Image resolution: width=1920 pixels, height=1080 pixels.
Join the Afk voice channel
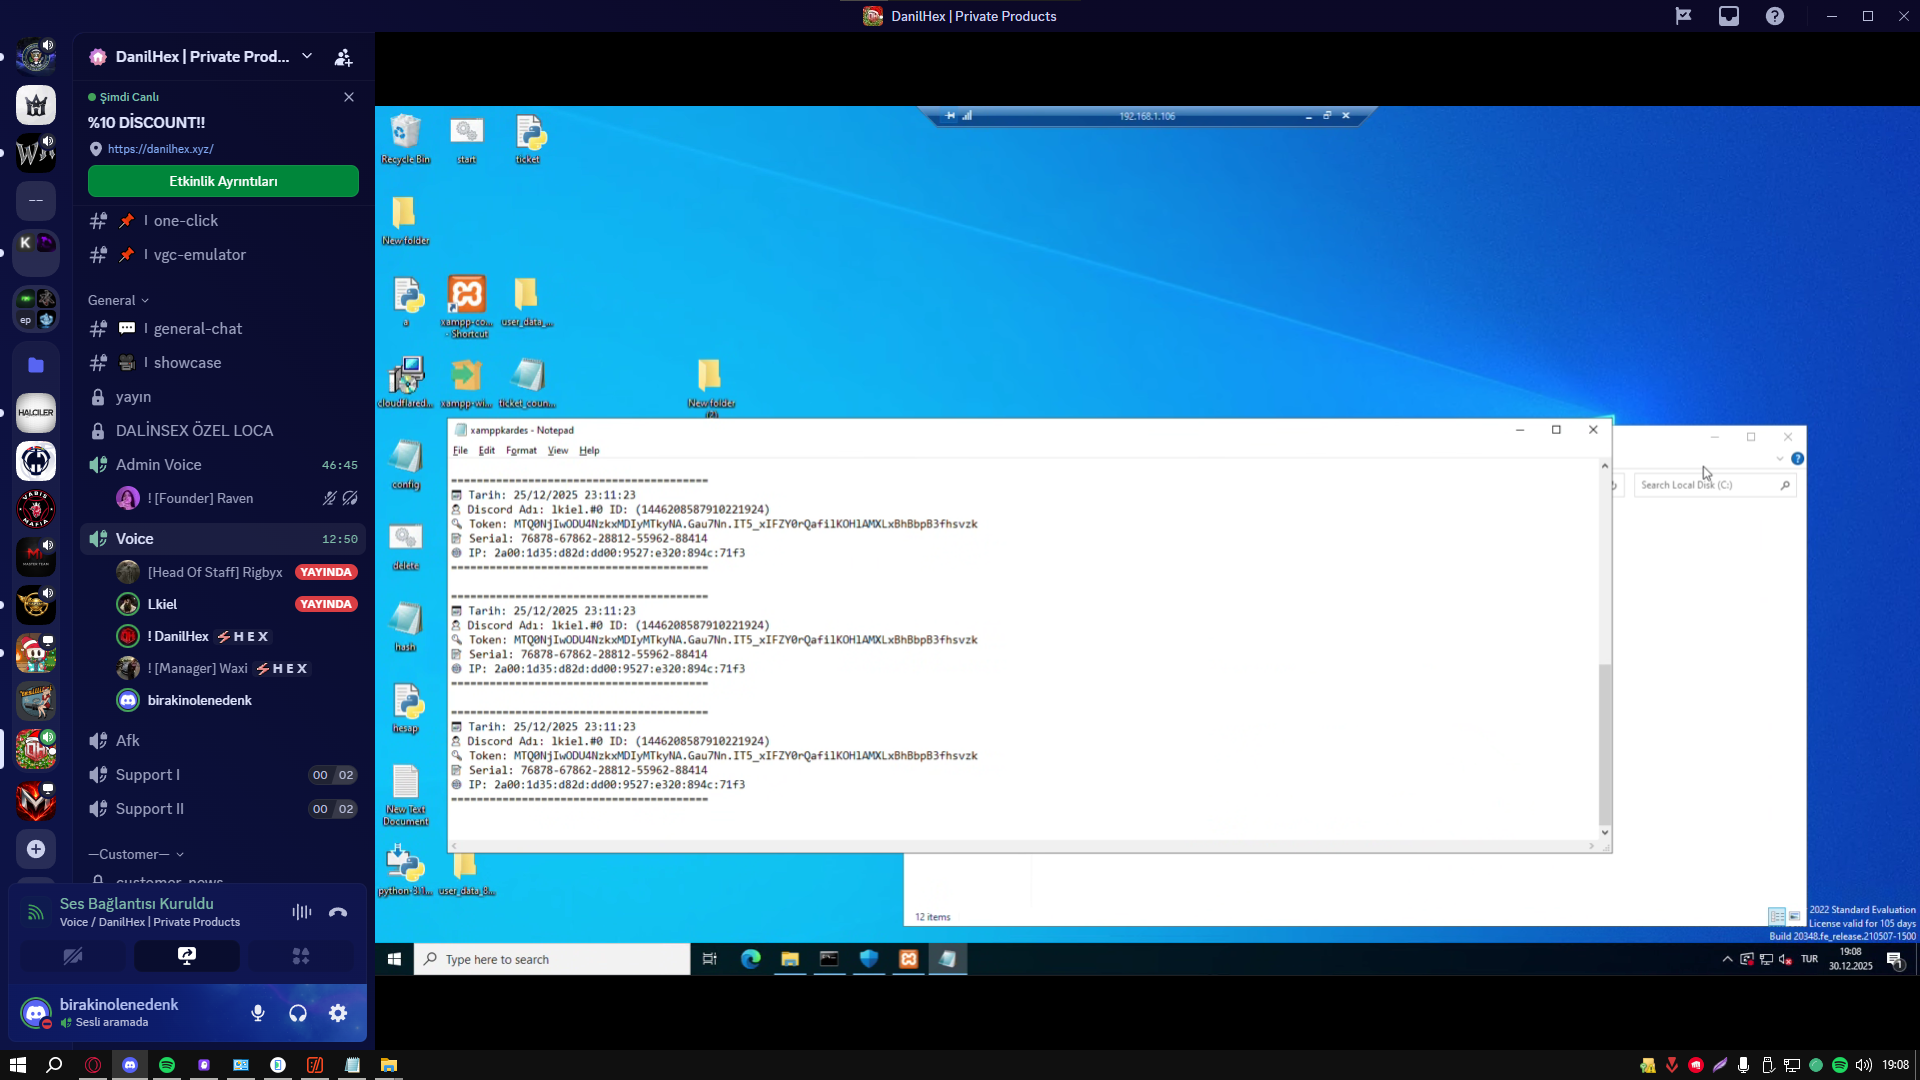pos(223,741)
